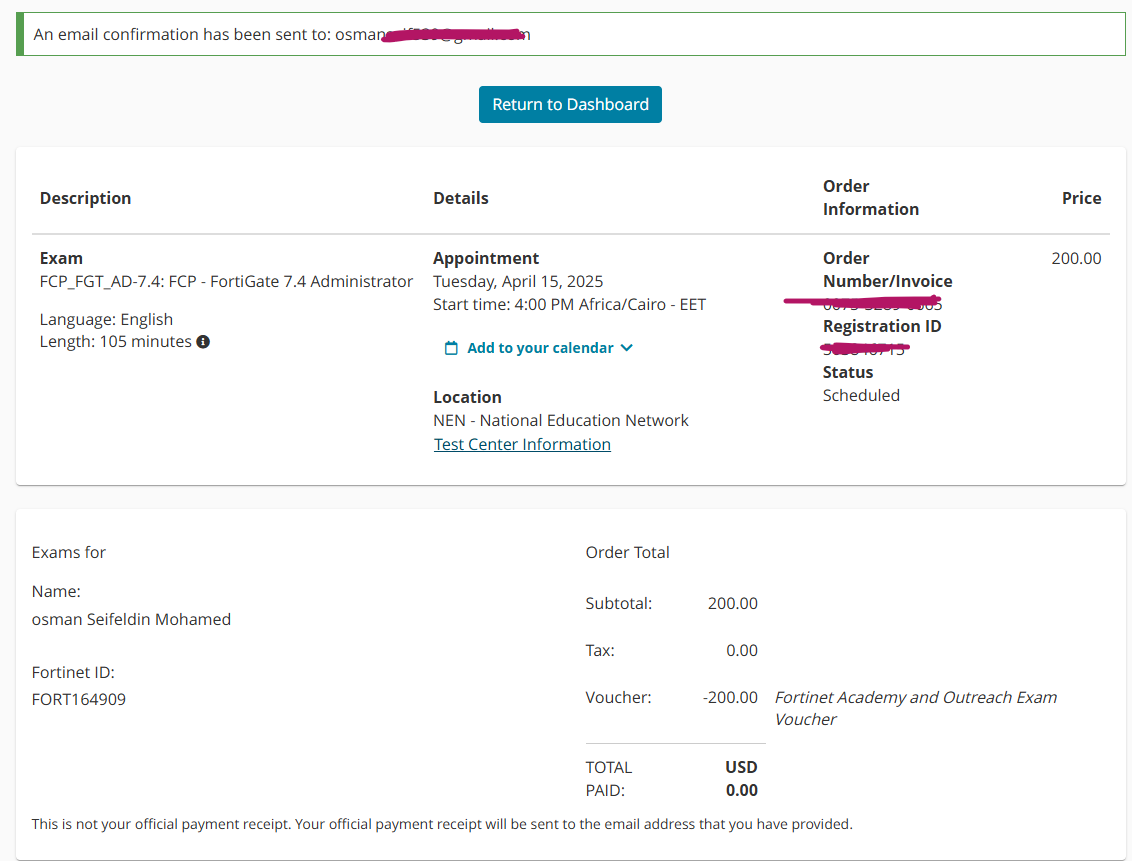Click the Start time 4:00 PM line
The height and width of the screenshot is (861, 1132).
[569, 305]
